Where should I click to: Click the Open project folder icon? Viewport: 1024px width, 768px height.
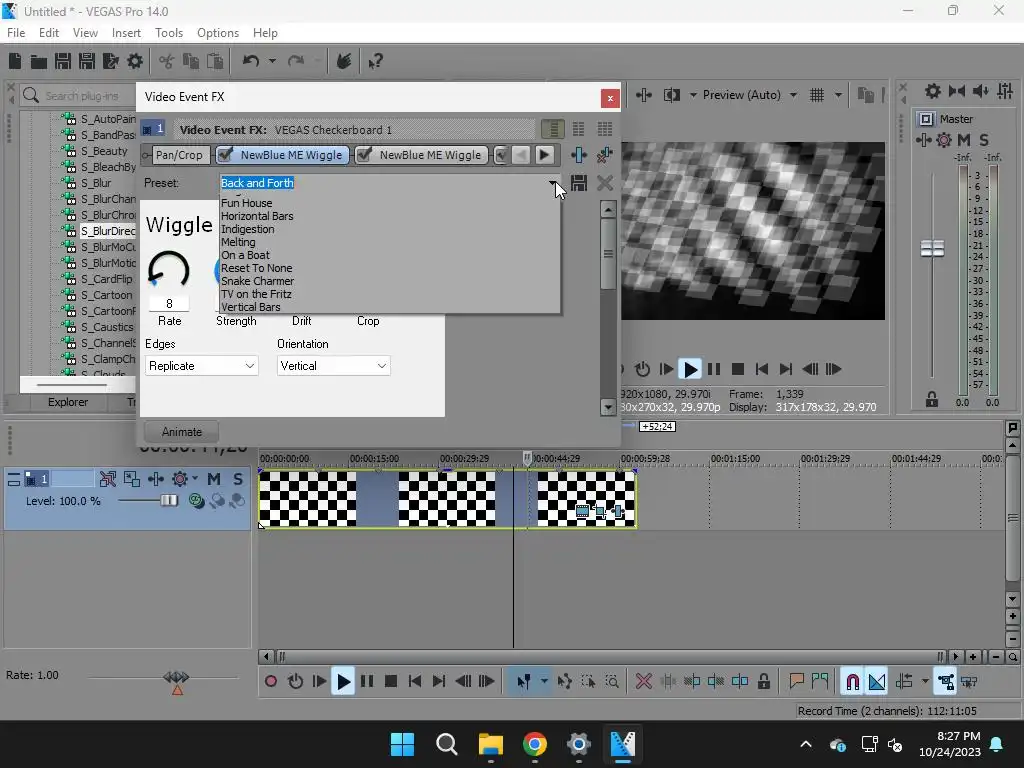click(39, 61)
